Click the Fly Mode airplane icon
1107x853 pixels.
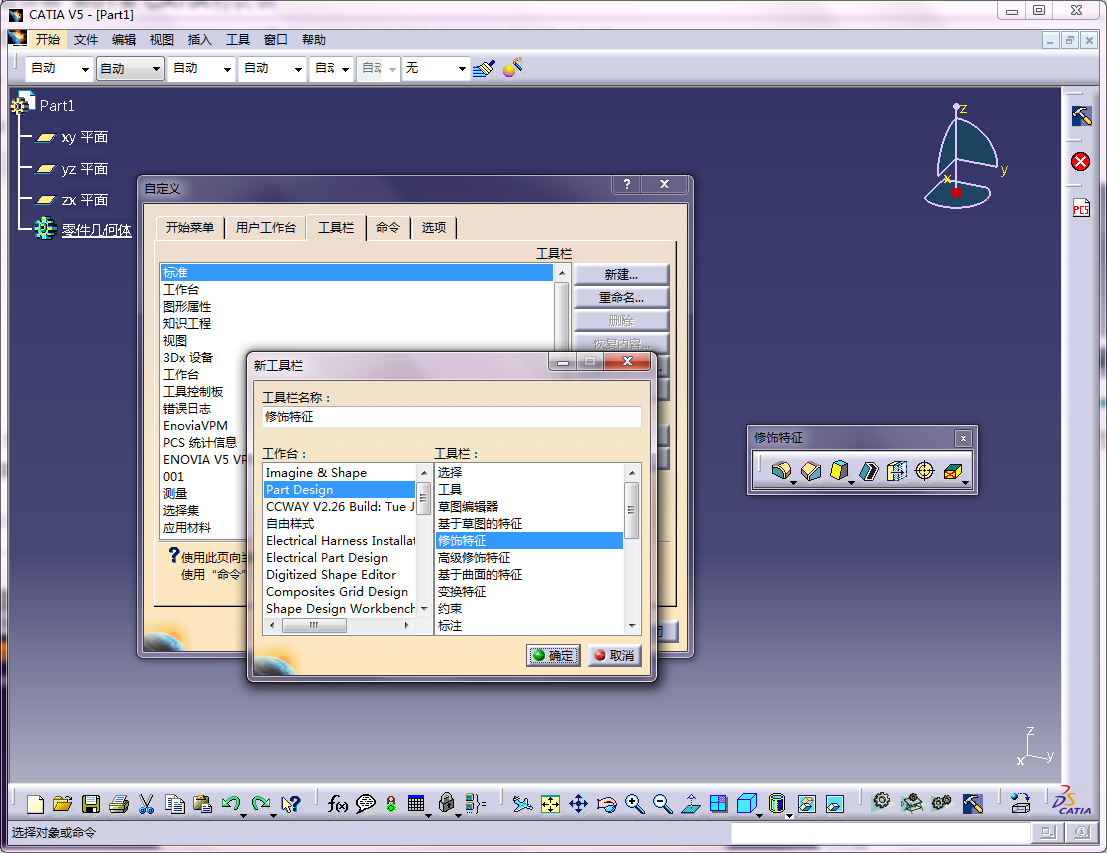point(522,804)
